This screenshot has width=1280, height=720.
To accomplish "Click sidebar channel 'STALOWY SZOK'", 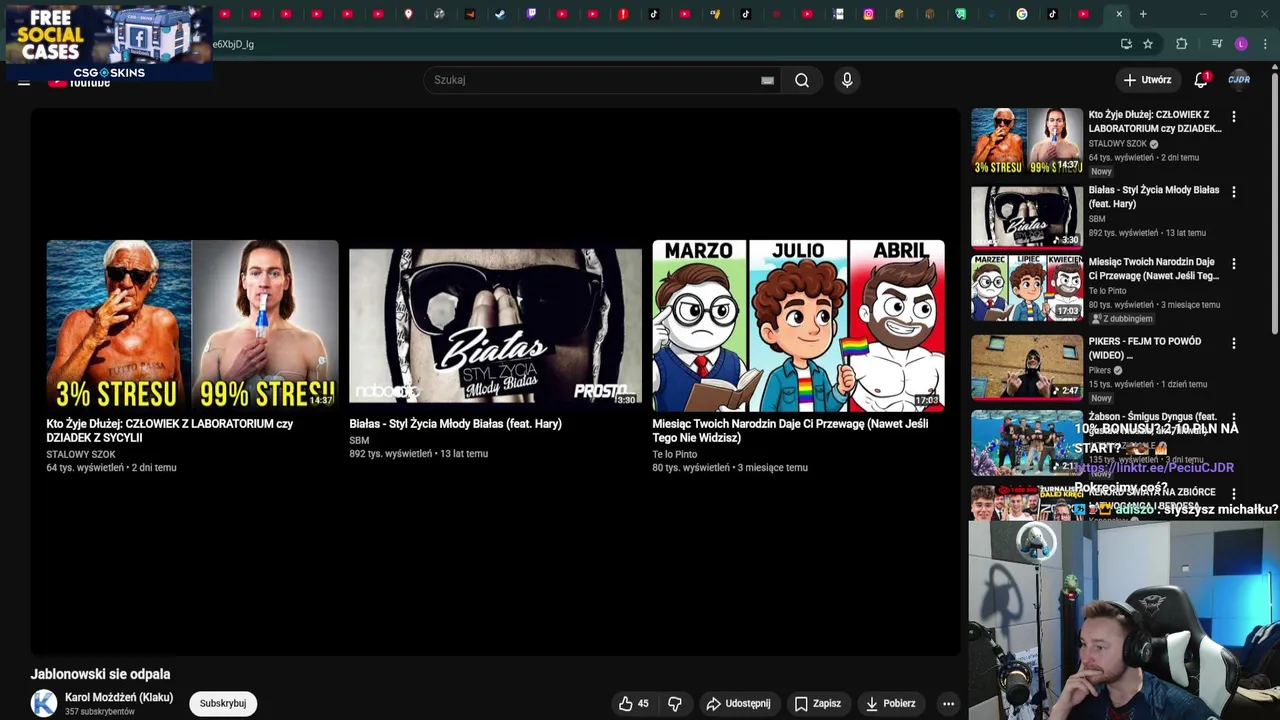I will pos(1118,143).
